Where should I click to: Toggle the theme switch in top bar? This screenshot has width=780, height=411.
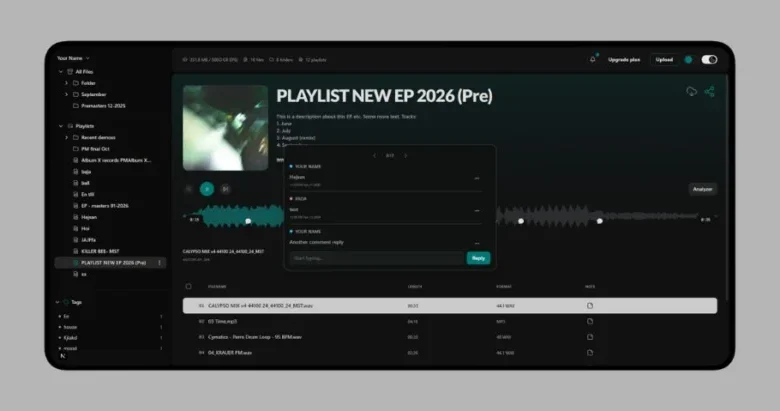[709, 59]
